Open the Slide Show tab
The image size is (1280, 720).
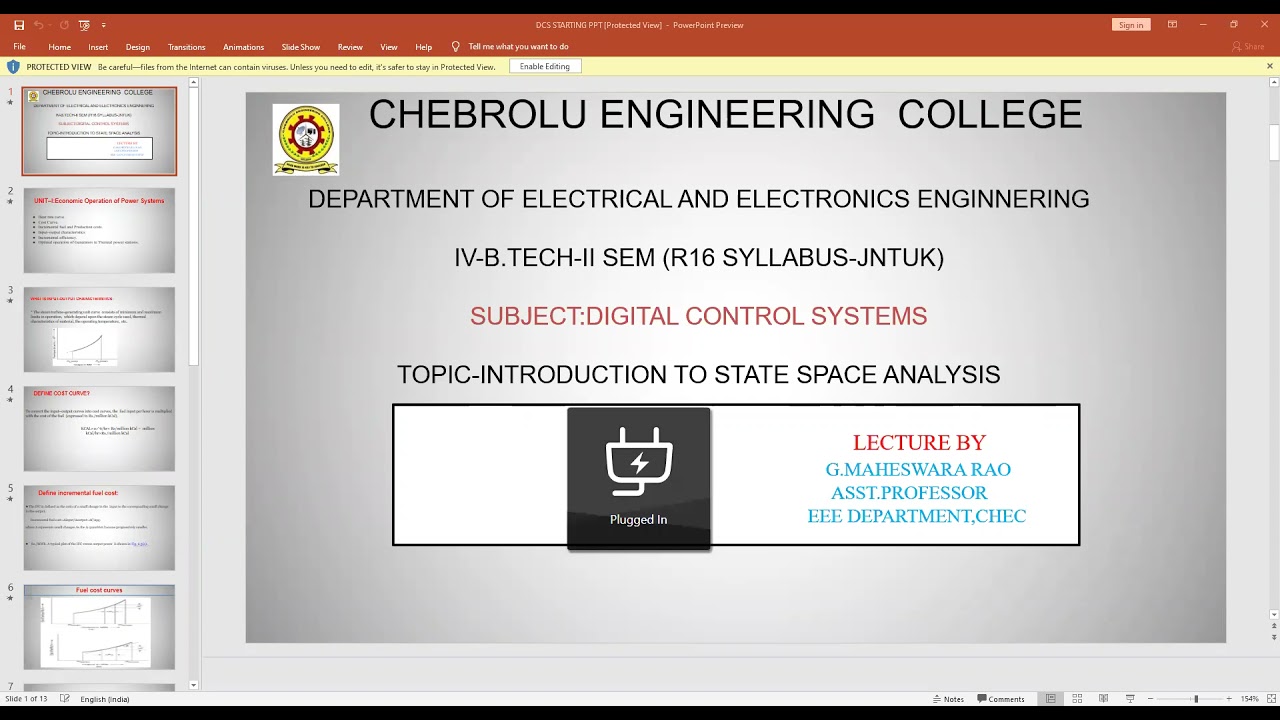[x=301, y=47]
